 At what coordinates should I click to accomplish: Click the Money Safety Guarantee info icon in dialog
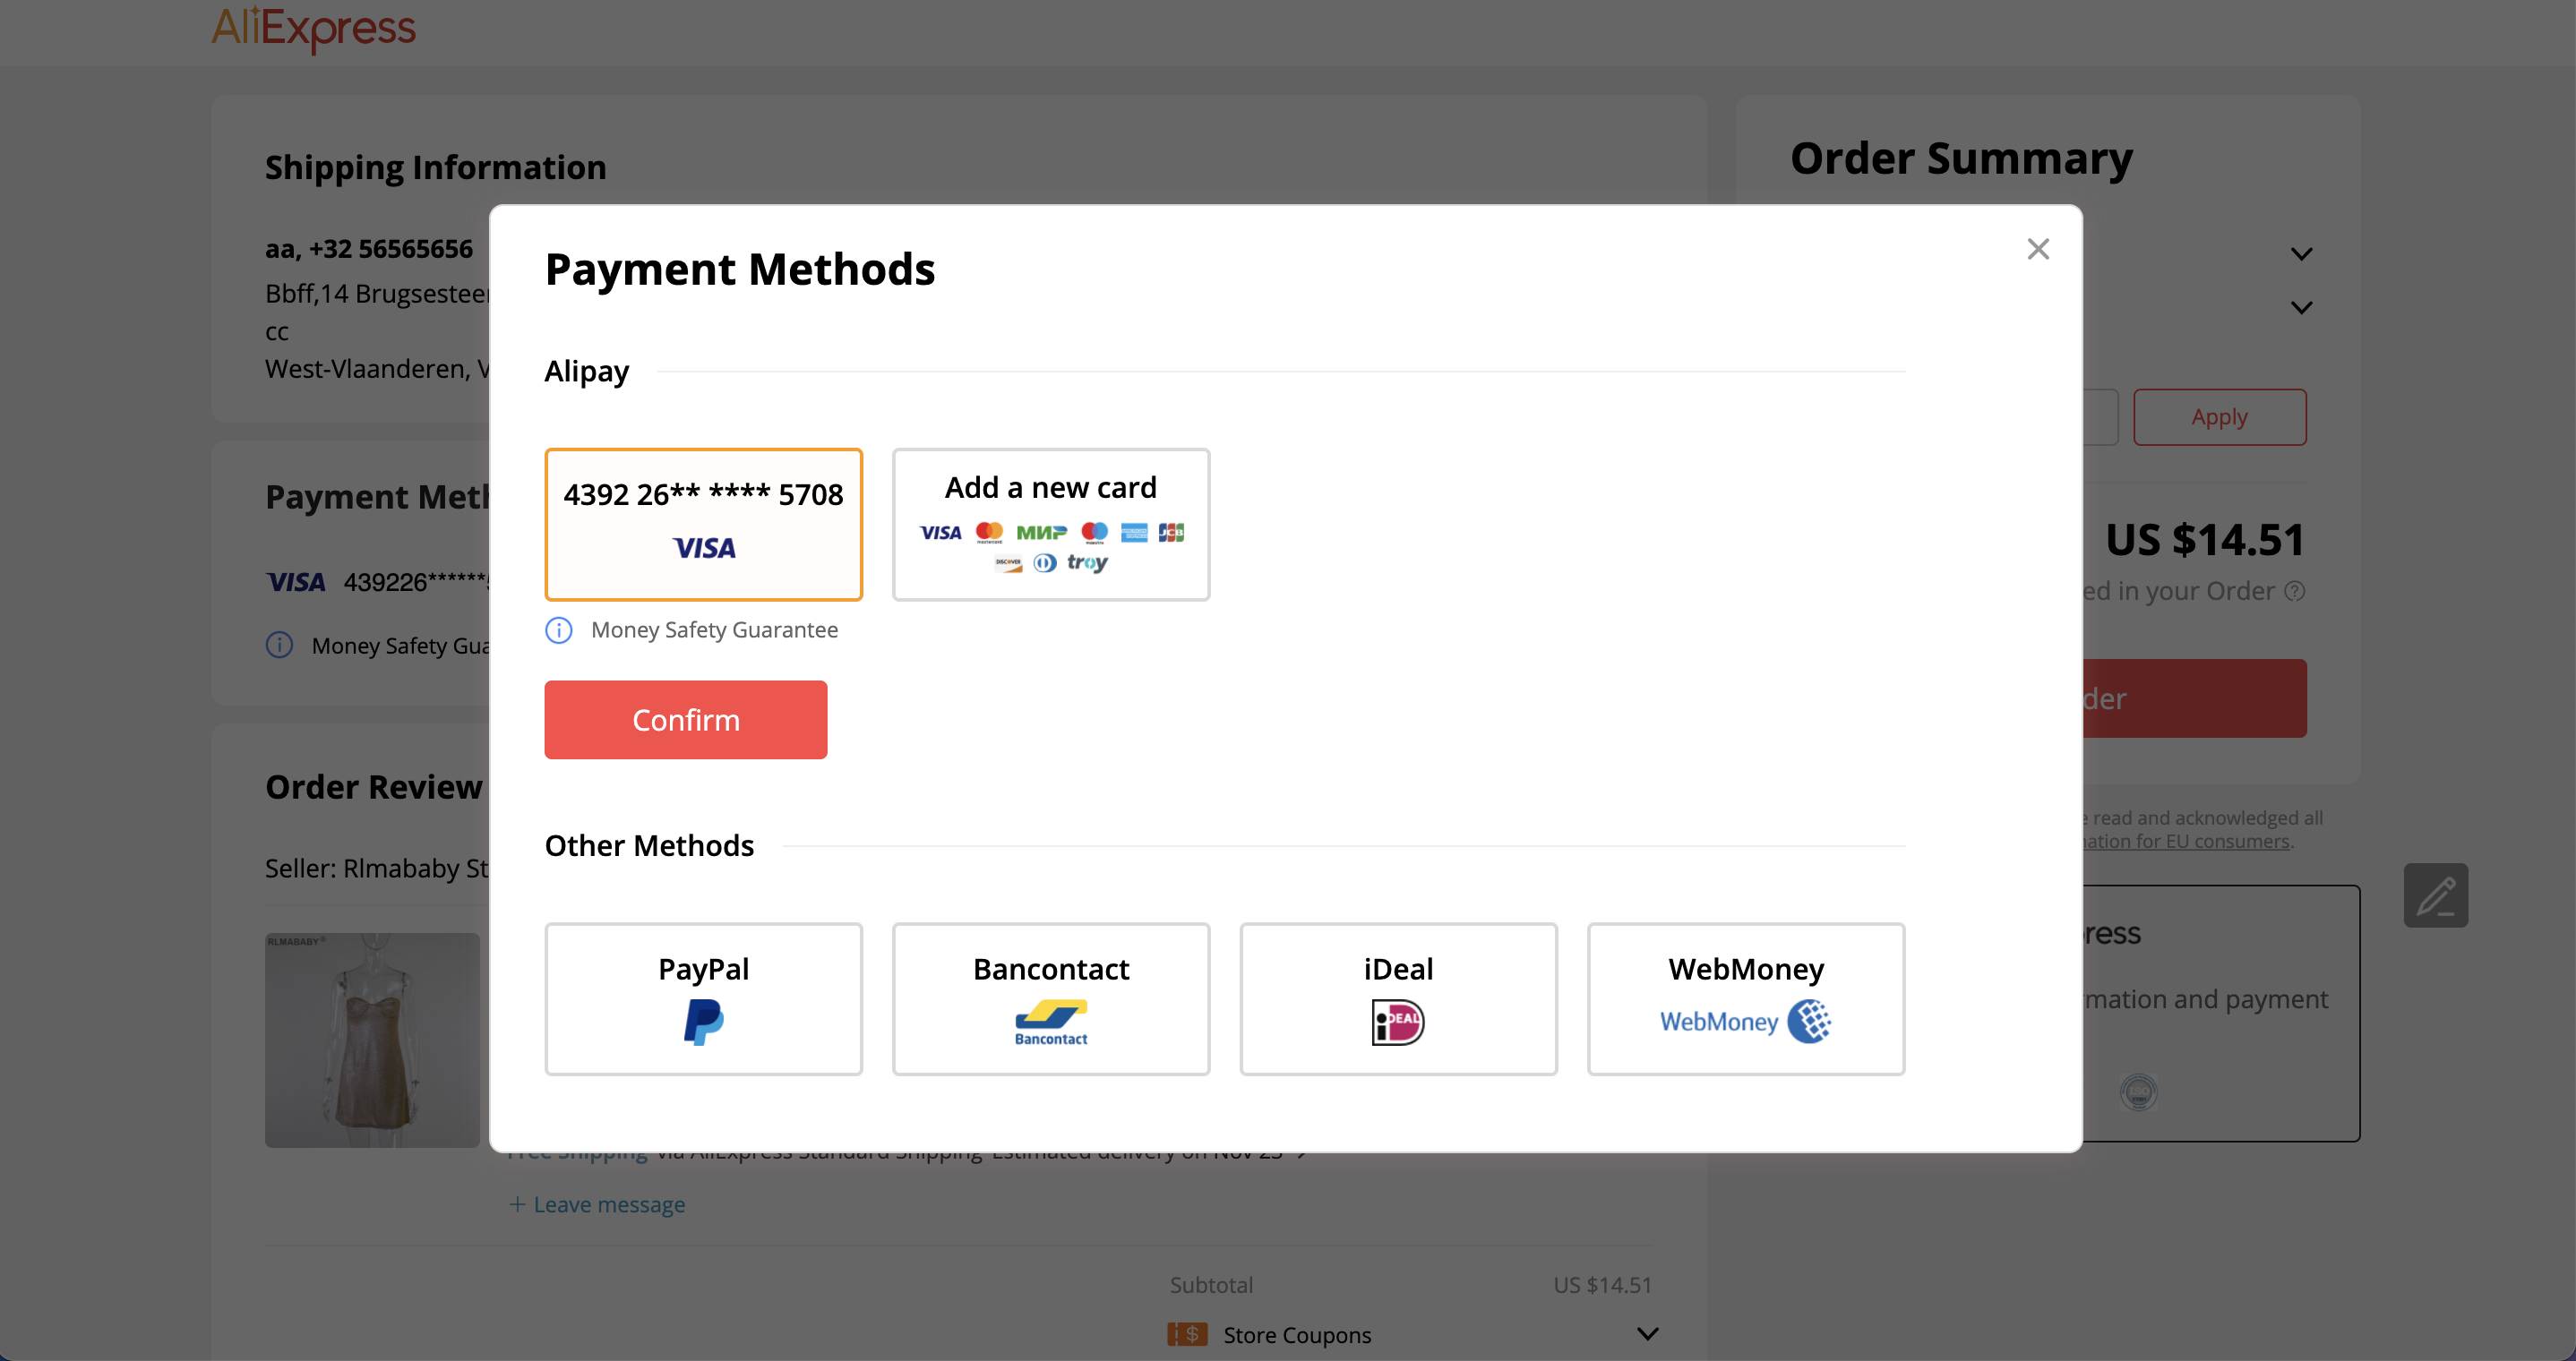[559, 630]
